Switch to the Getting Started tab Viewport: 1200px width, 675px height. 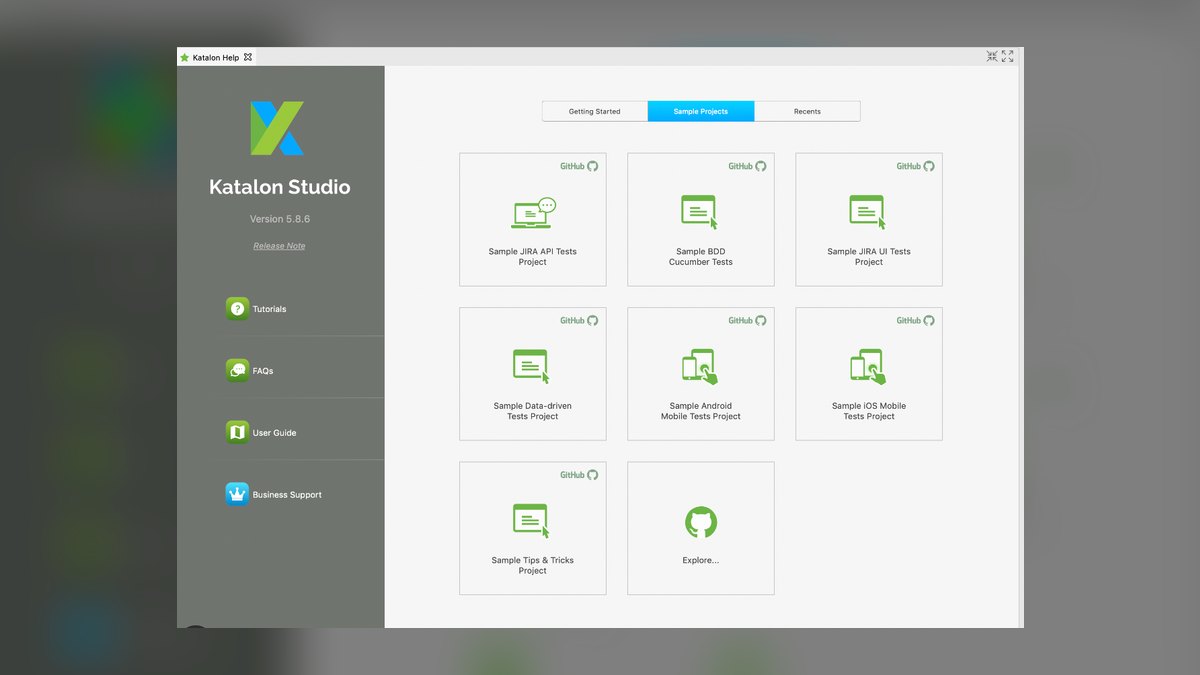(595, 111)
